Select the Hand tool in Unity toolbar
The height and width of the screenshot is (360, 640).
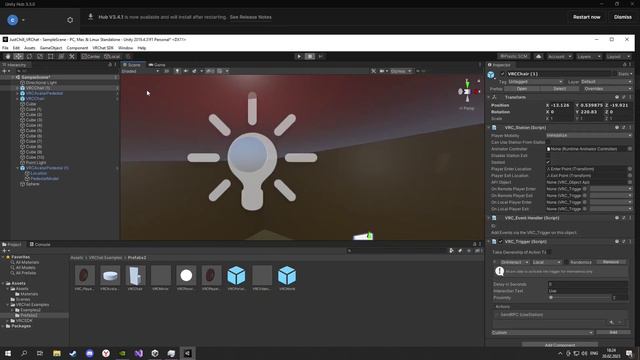[8, 56]
